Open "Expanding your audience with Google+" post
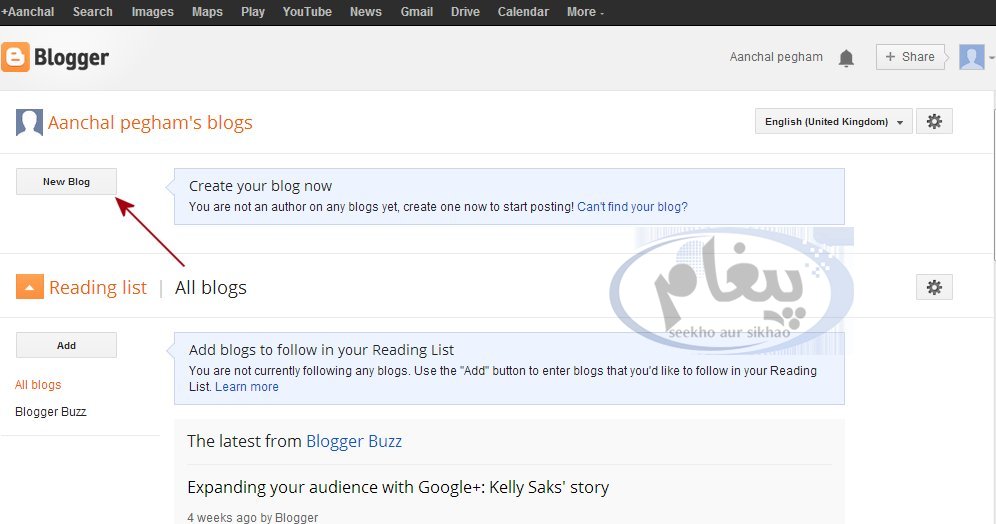Viewport: 996px width, 524px height. tap(398, 487)
